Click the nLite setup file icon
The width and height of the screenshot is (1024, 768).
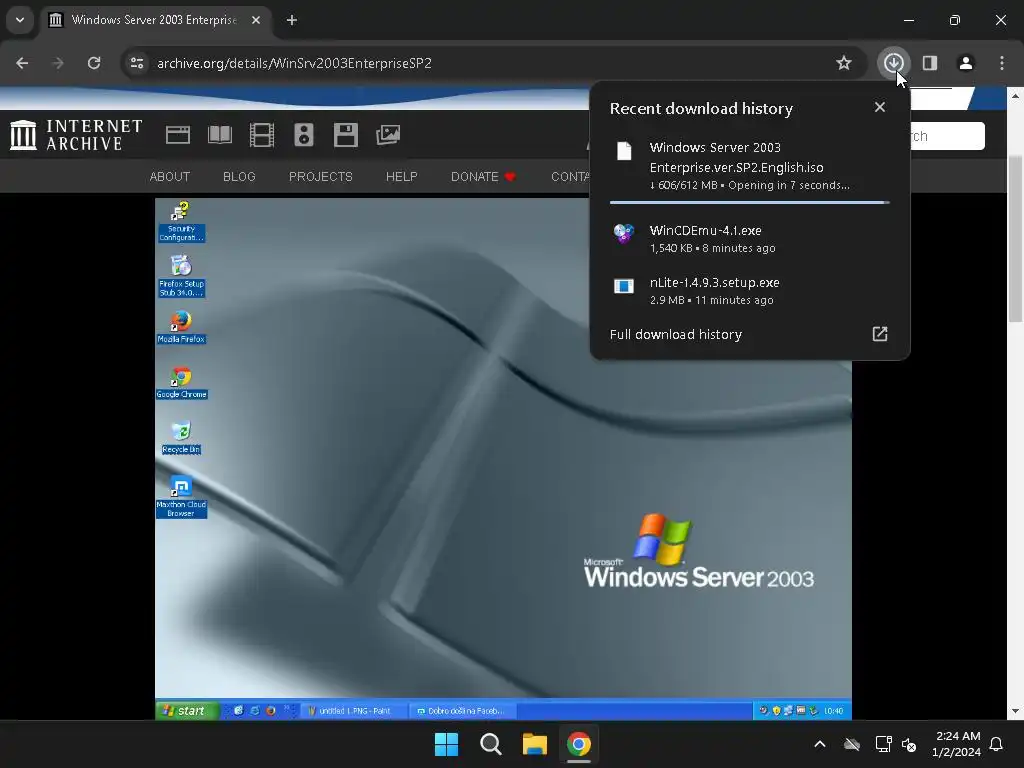(624, 286)
